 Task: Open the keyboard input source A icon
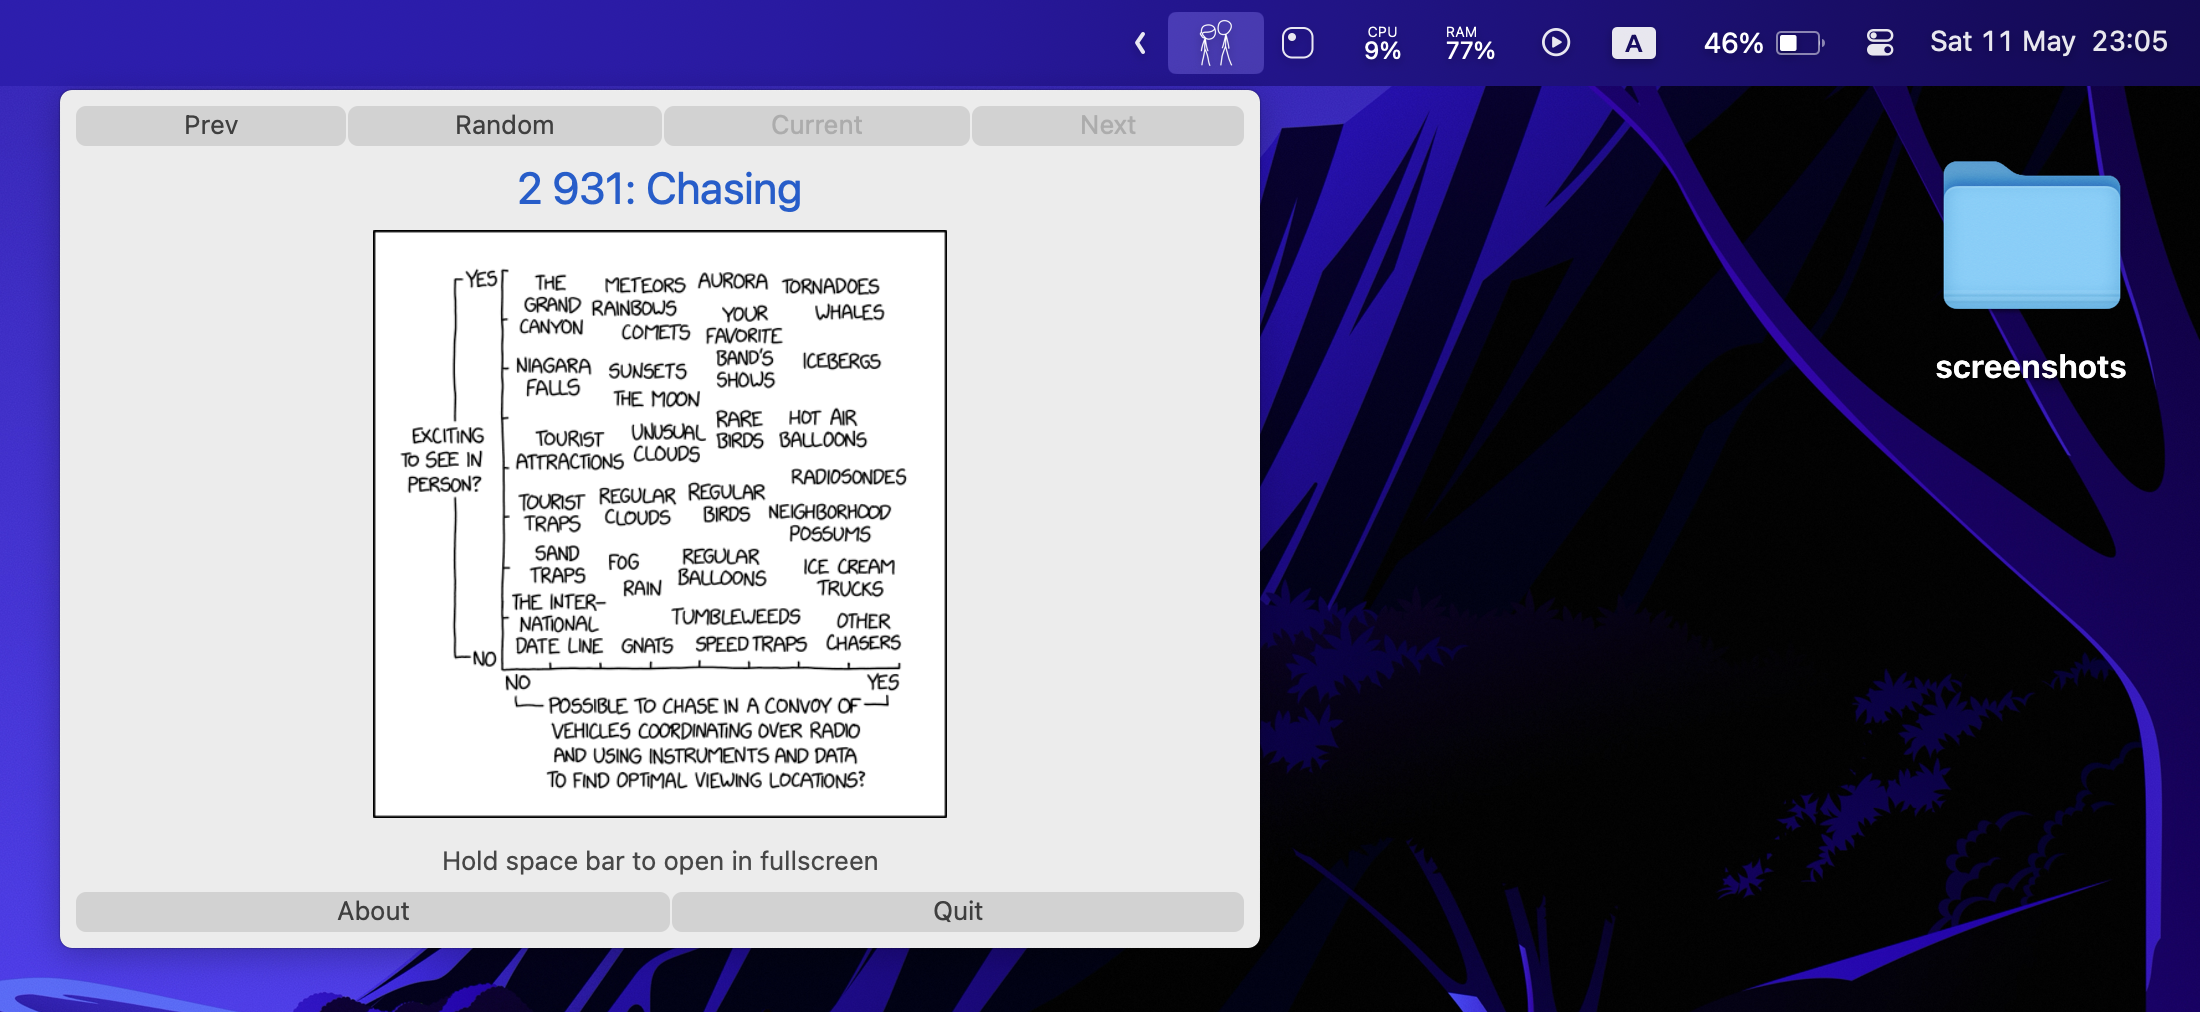[1633, 43]
